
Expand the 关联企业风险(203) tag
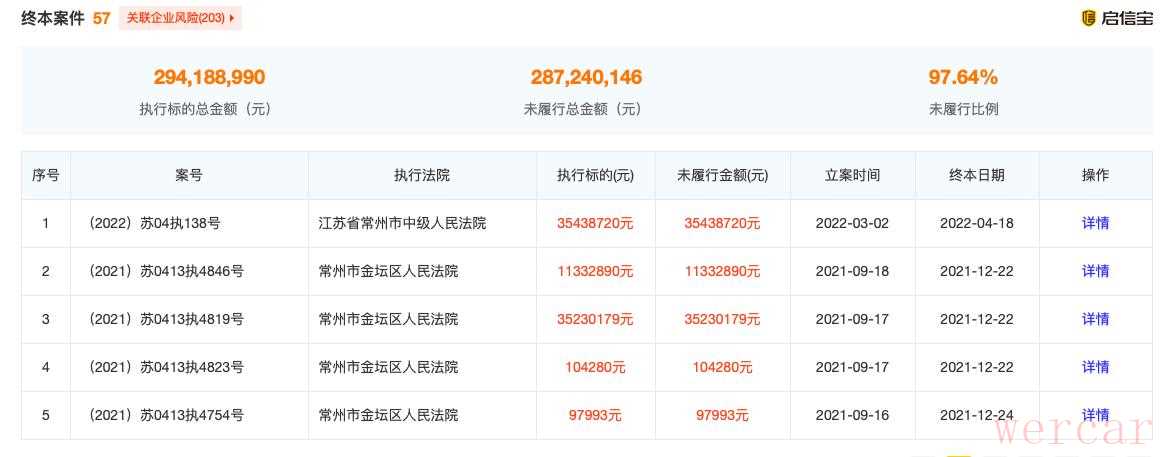180,18
